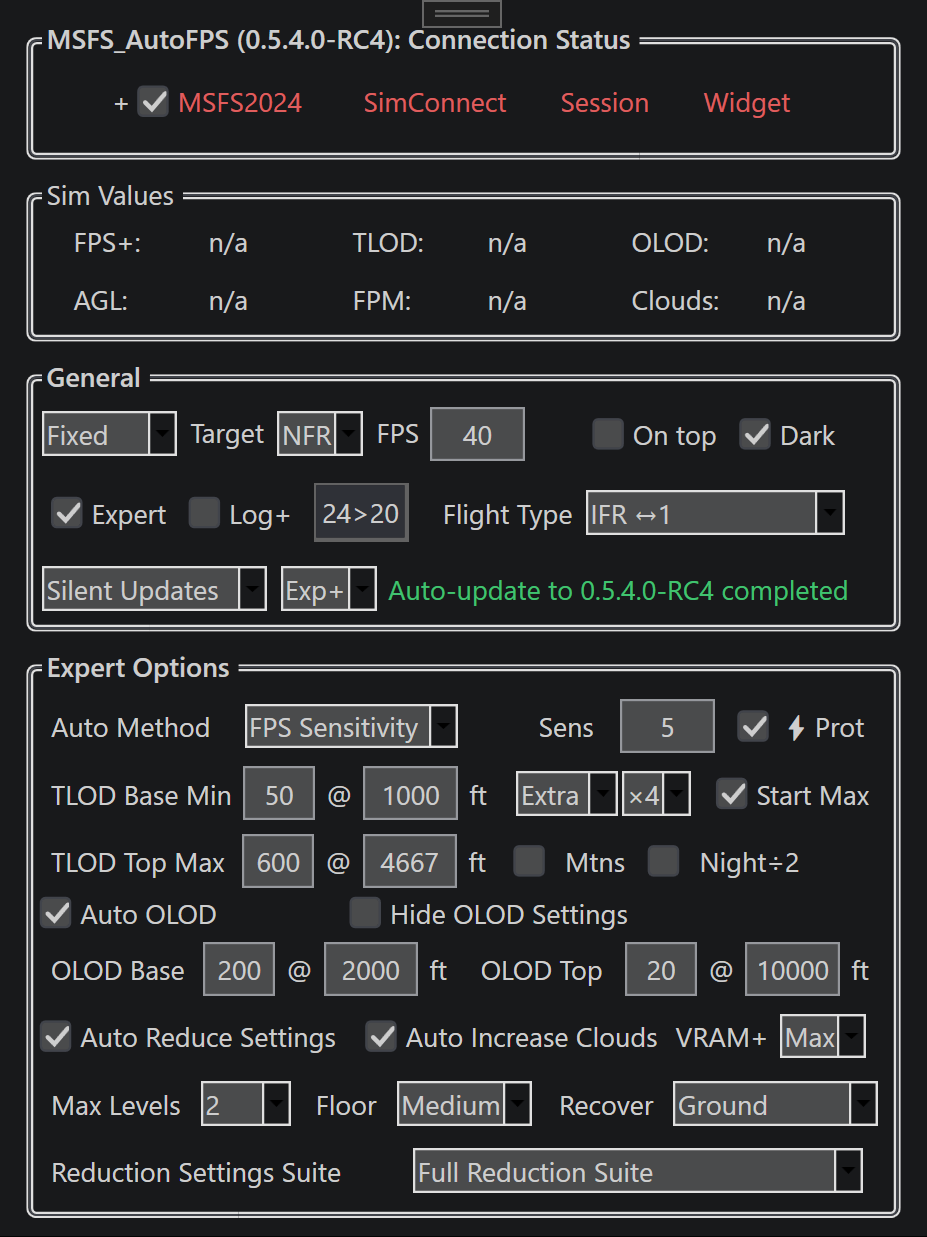
Task: Click the FPS target input field
Action: [477, 435]
